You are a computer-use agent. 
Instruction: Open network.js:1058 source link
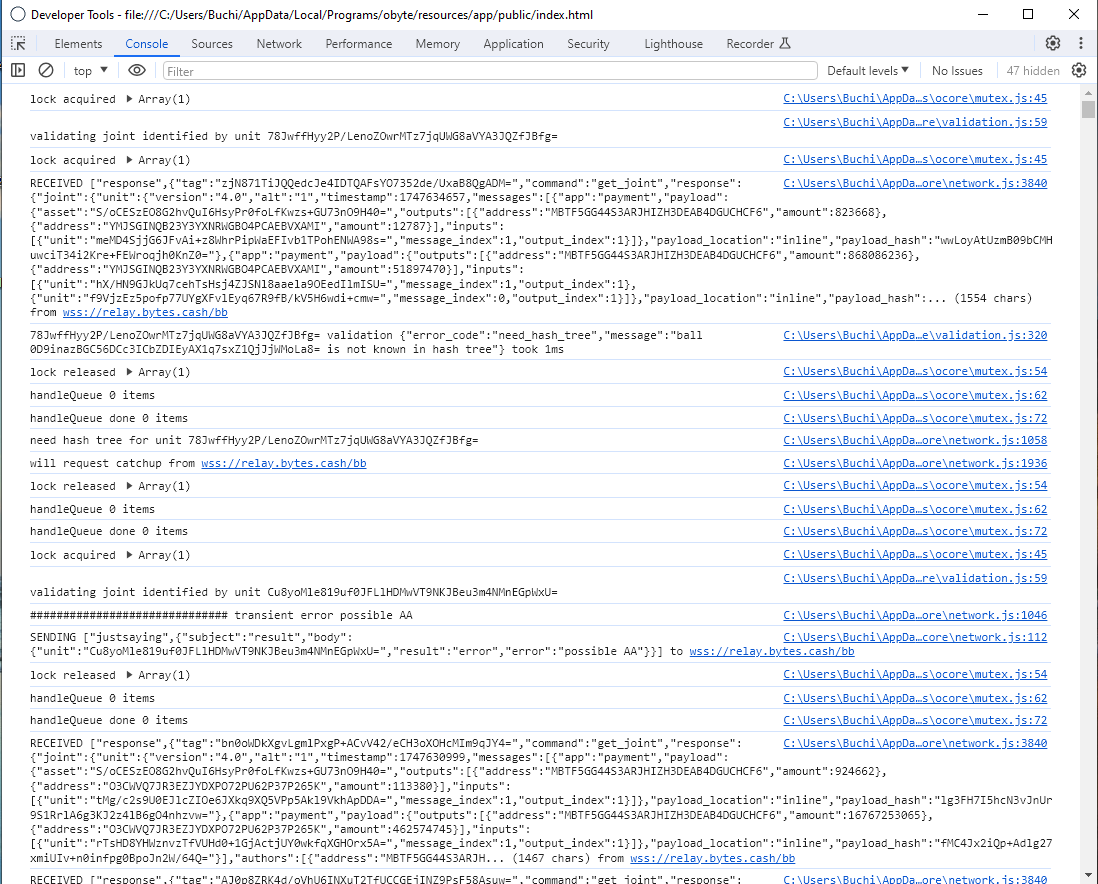(915, 440)
